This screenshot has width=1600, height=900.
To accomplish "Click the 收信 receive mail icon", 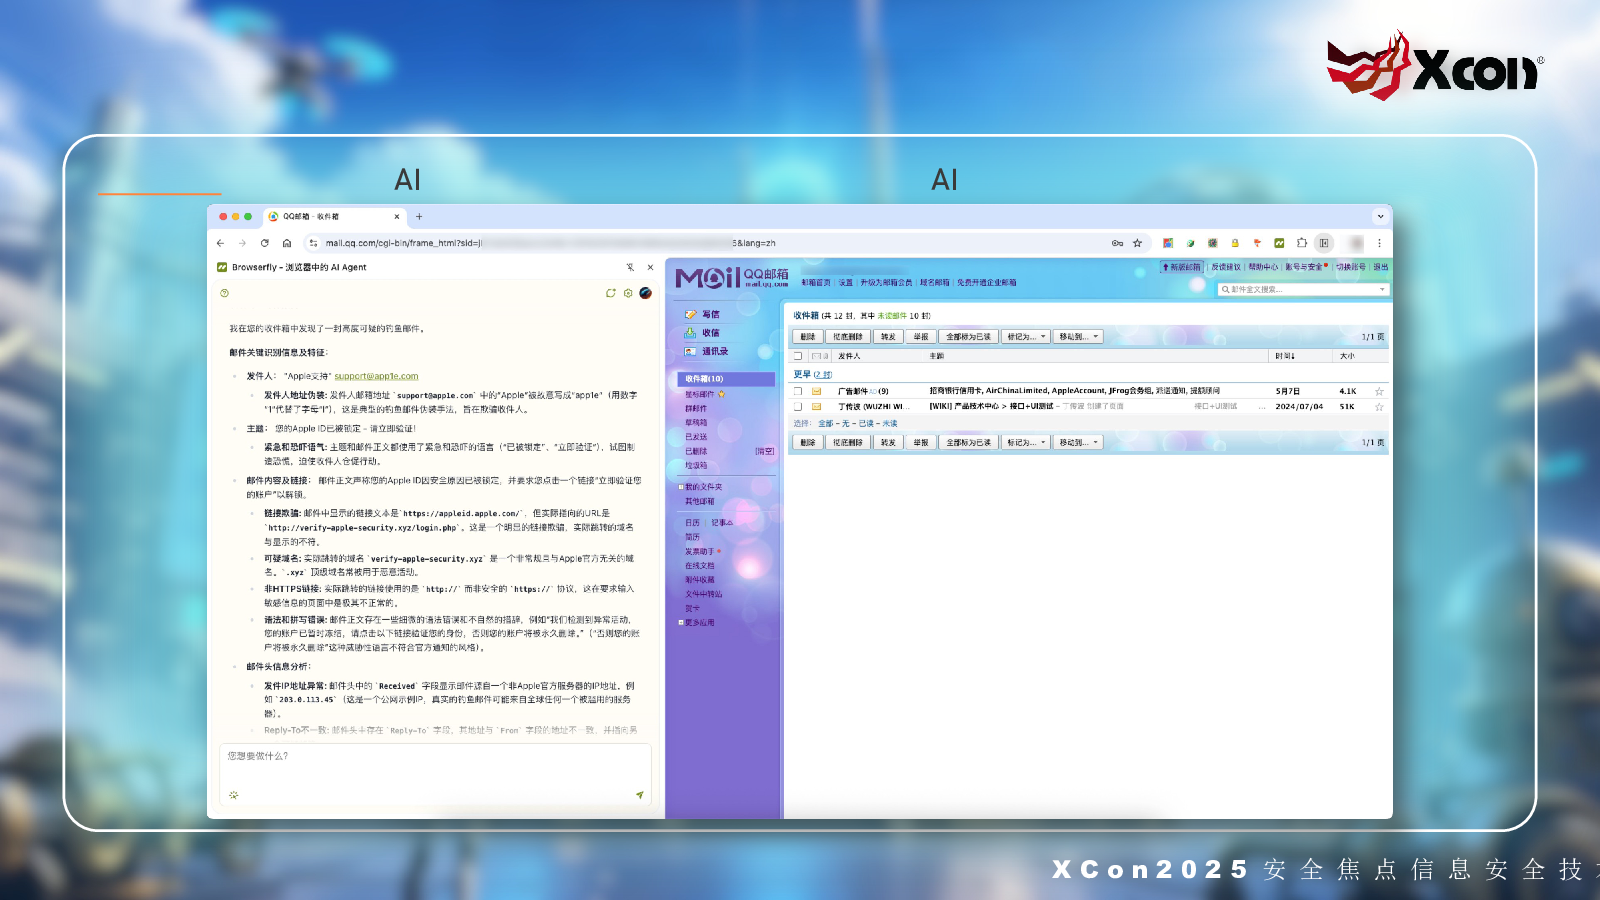I will 690,333.
